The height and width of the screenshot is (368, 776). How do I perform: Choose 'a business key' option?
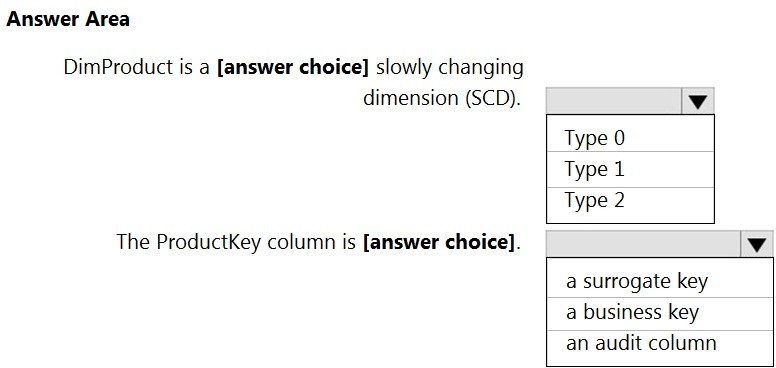point(660,312)
